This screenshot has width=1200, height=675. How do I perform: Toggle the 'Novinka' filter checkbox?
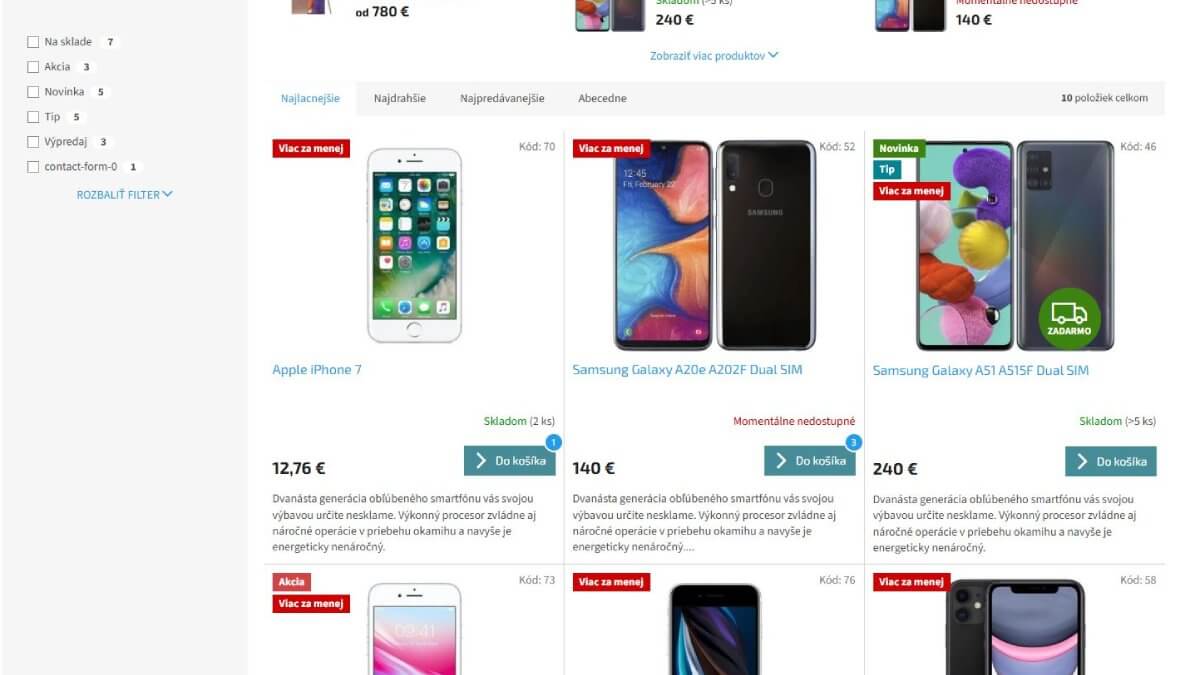click(x=33, y=92)
